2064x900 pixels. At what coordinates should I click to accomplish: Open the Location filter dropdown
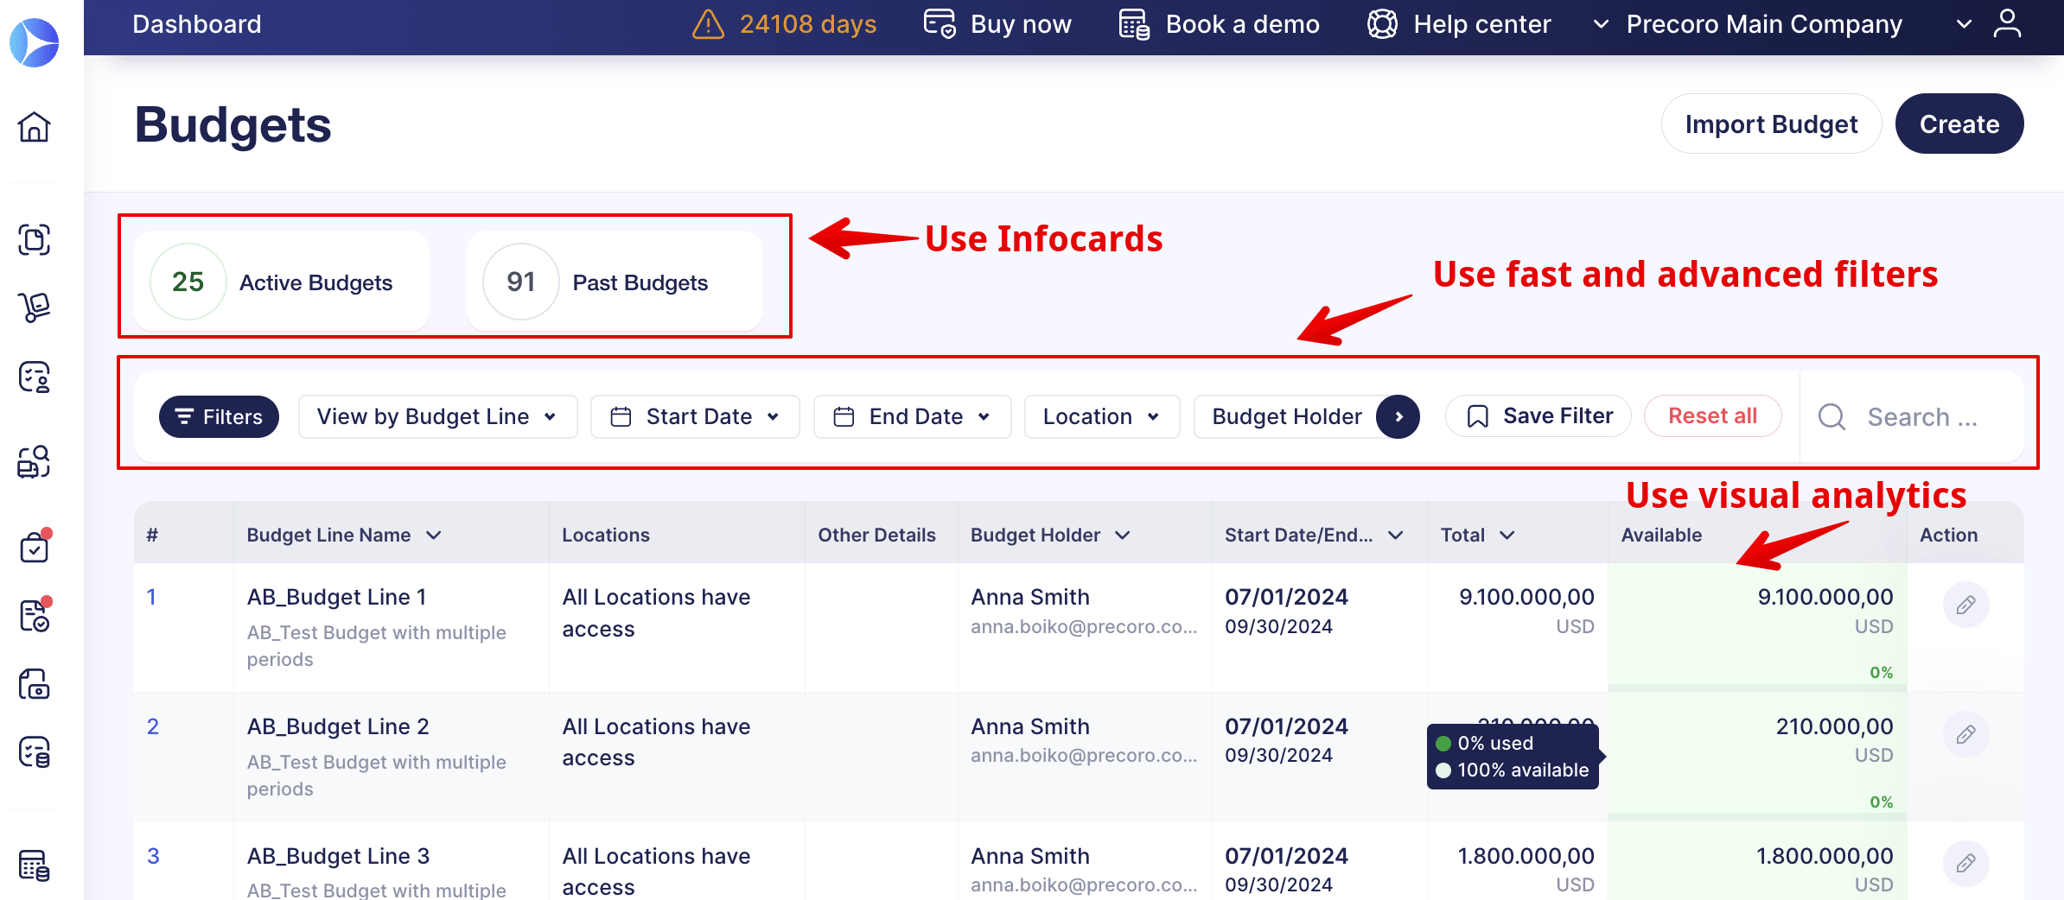(1101, 416)
